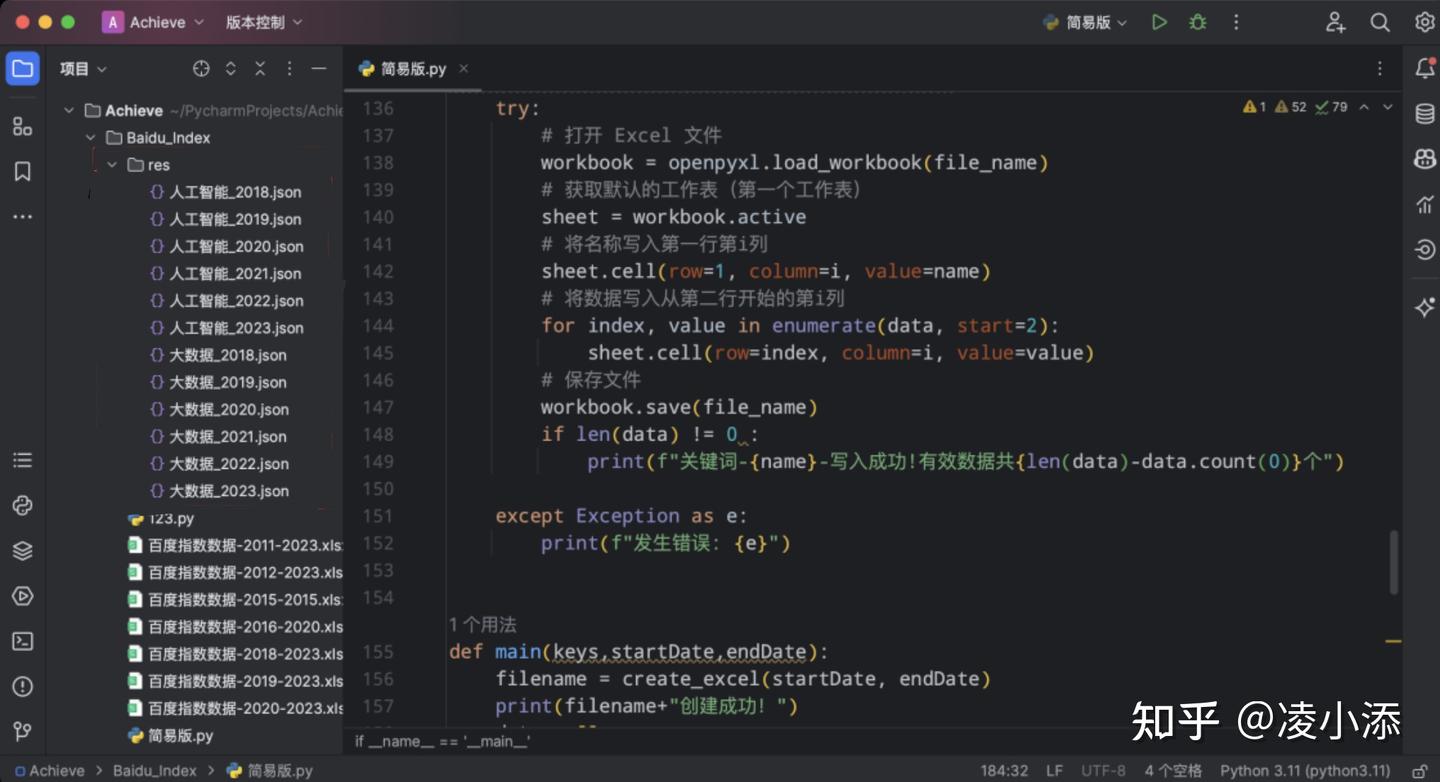Click Python 3.11 interpreter in status bar
This screenshot has height=782, width=1440.
[x=1306, y=770]
